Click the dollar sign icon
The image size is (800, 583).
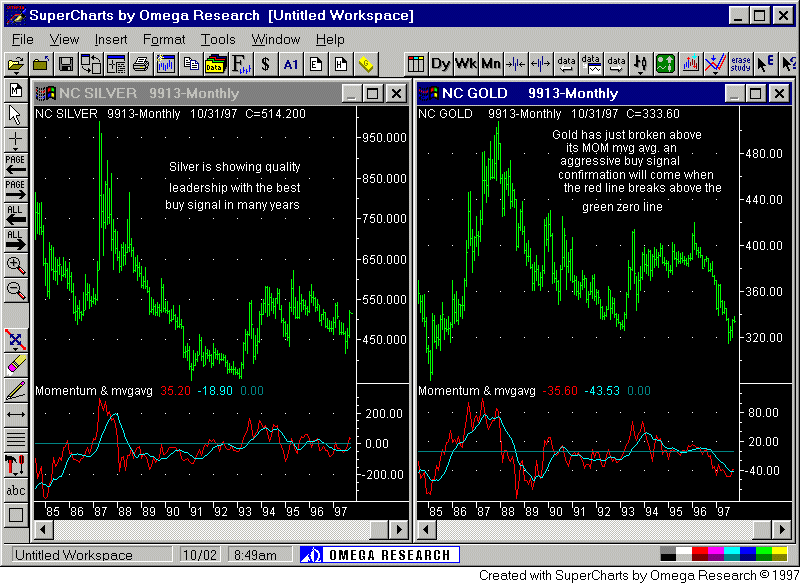[x=266, y=64]
